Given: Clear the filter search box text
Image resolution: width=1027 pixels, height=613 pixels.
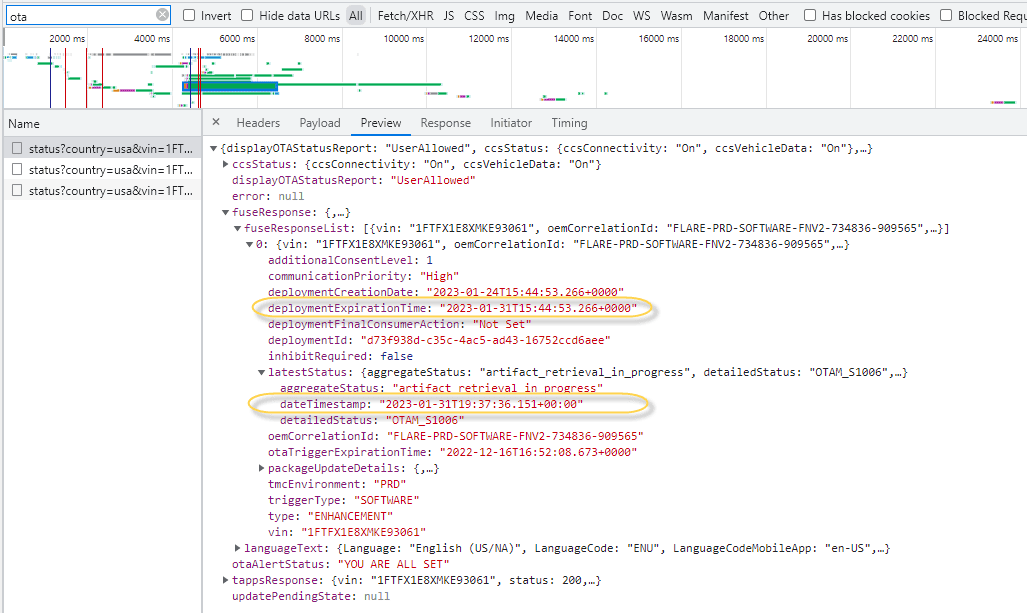Looking at the screenshot, I should pyautogui.click(x=163, y=15).
